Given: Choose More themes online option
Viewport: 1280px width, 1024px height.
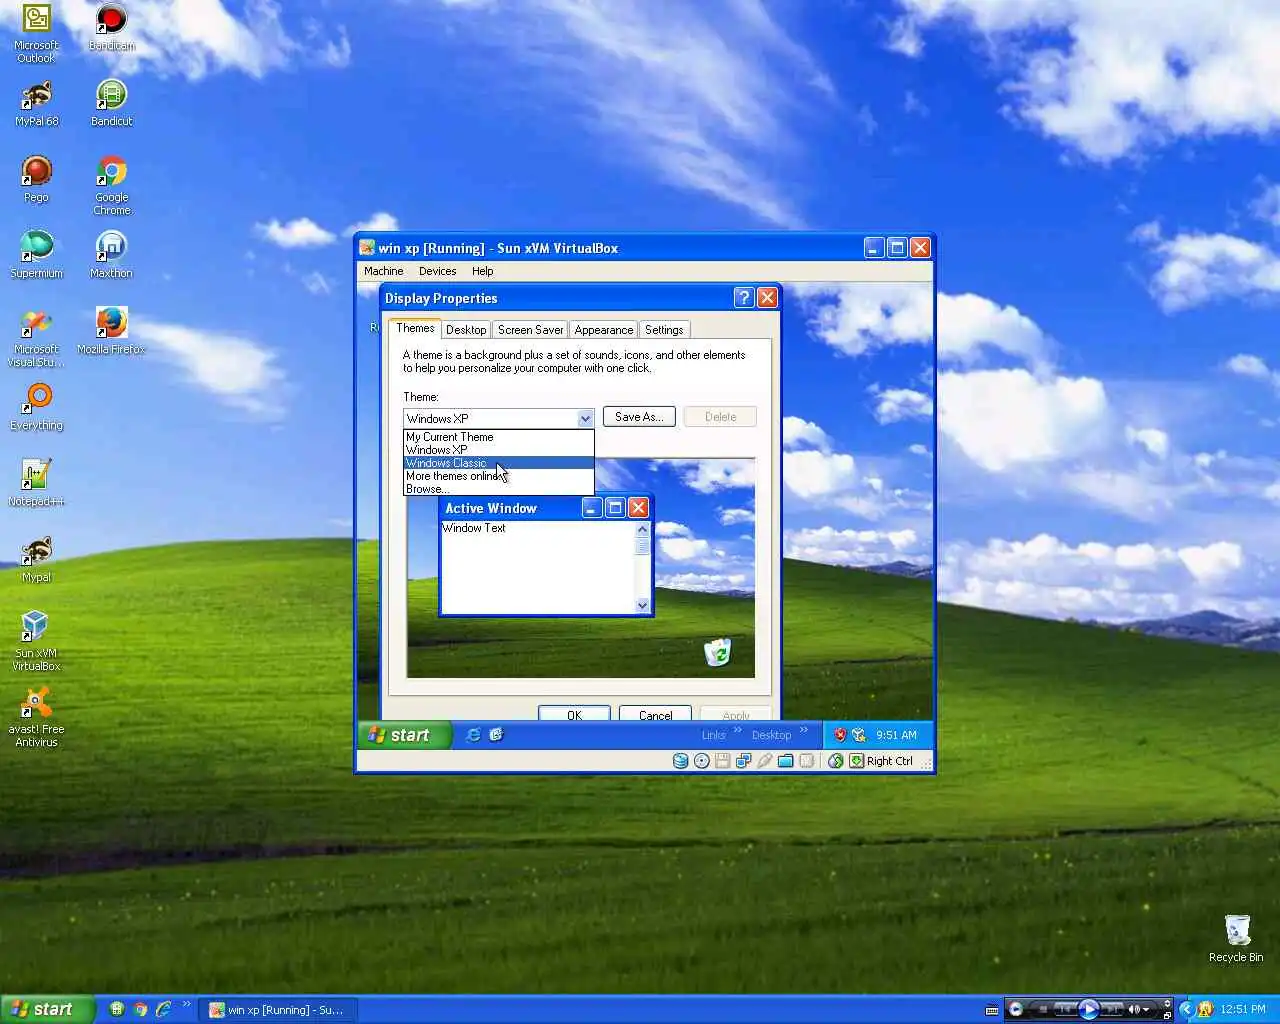Looking at the screenshot, I should coord(499,476).
